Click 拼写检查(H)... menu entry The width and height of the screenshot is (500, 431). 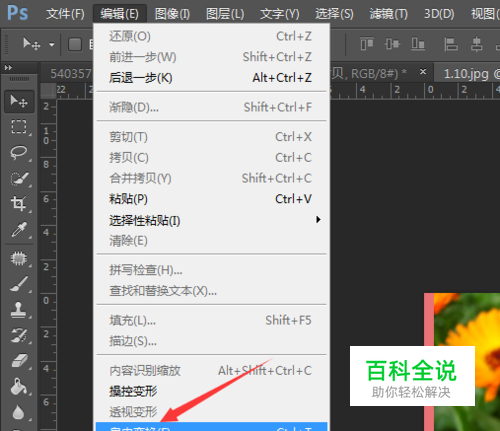pos(211,270)
